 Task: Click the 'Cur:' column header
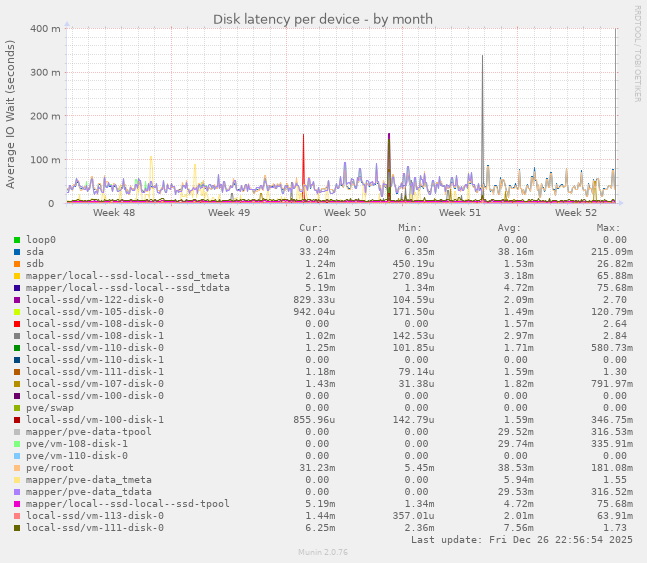coord(311,228)
